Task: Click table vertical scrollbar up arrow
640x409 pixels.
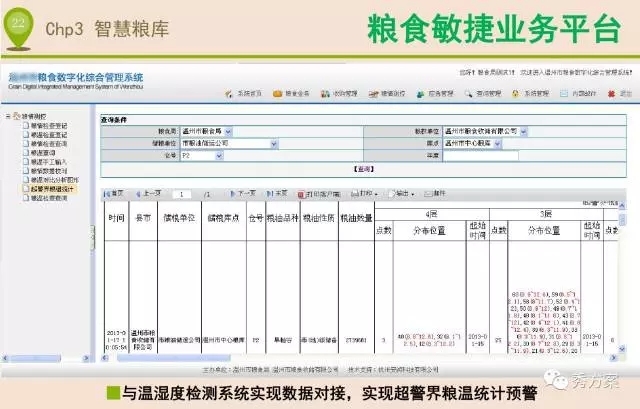Action: coord(622,206)
